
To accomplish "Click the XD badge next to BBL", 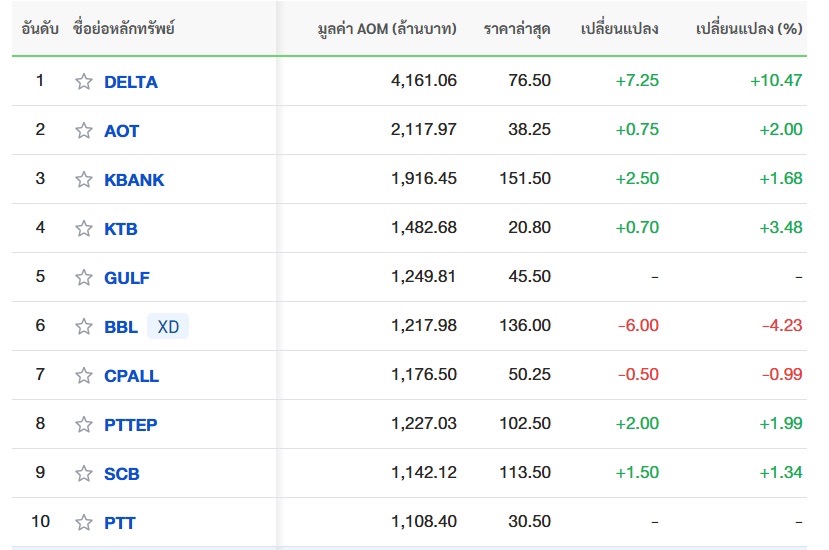I will (x=168, y=326).
